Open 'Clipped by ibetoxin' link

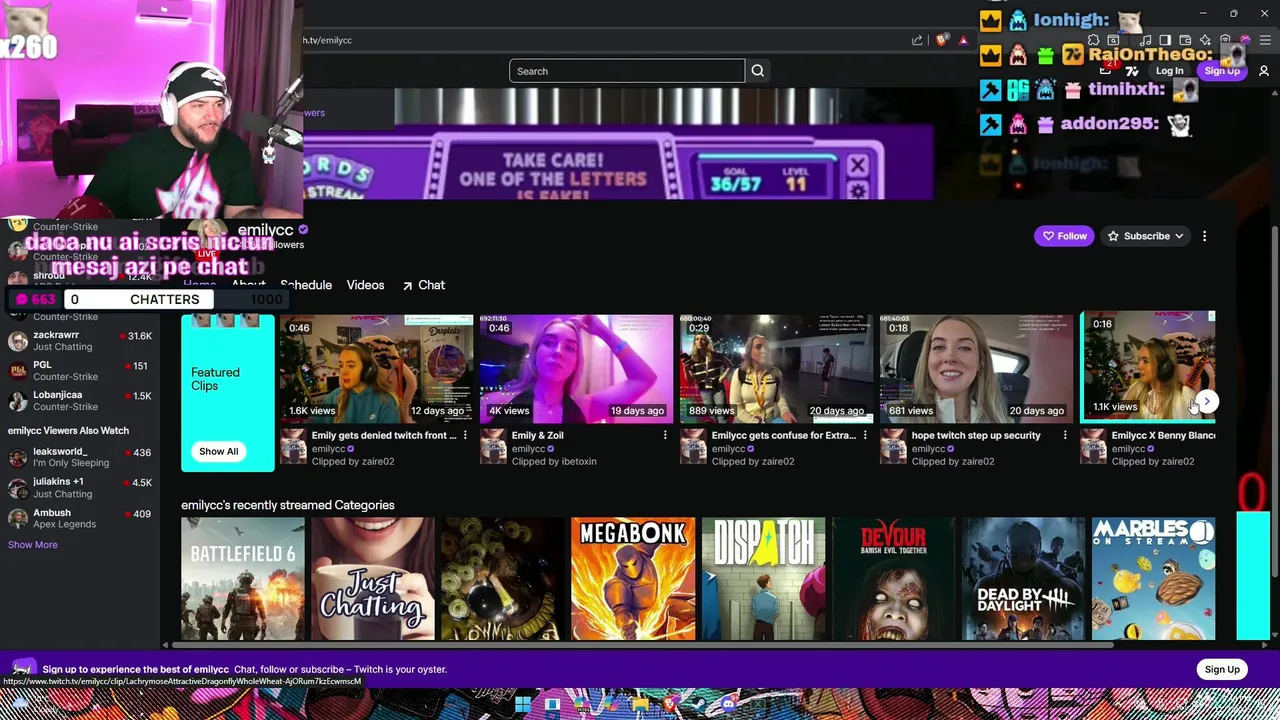554,461
